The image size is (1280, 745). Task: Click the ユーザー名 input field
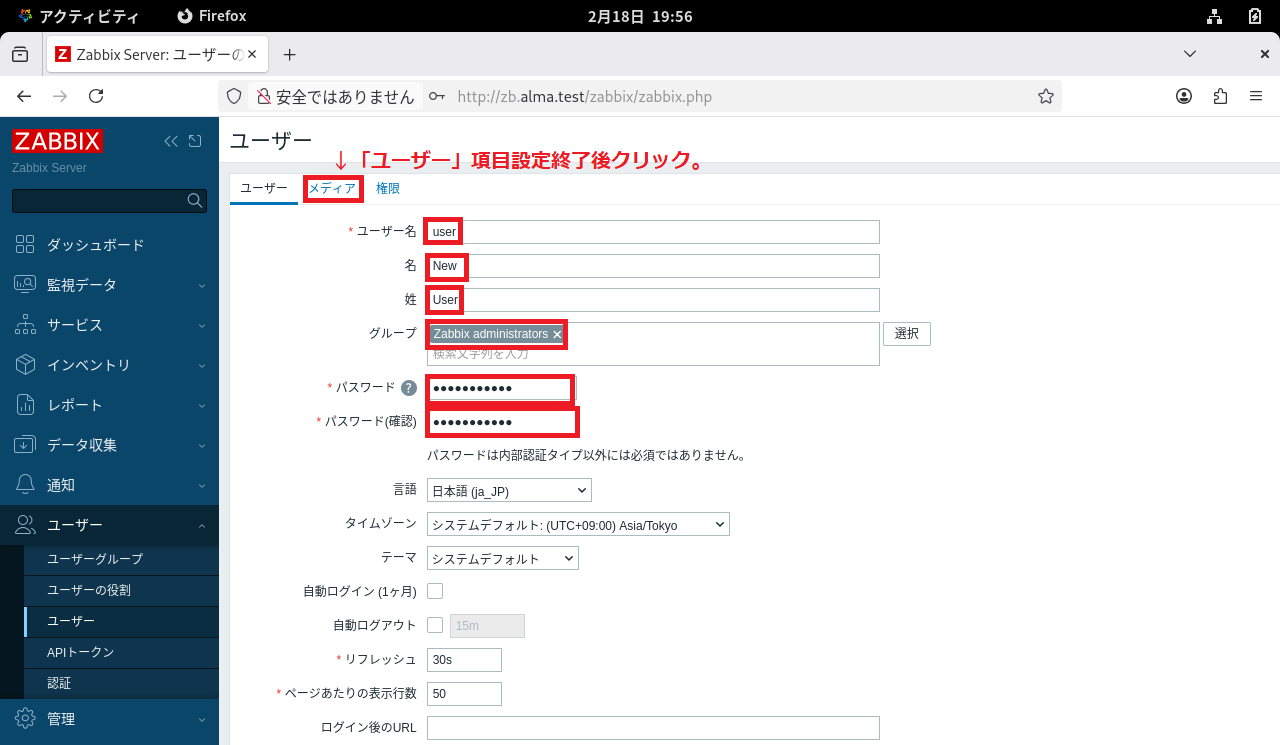[653, 232]
